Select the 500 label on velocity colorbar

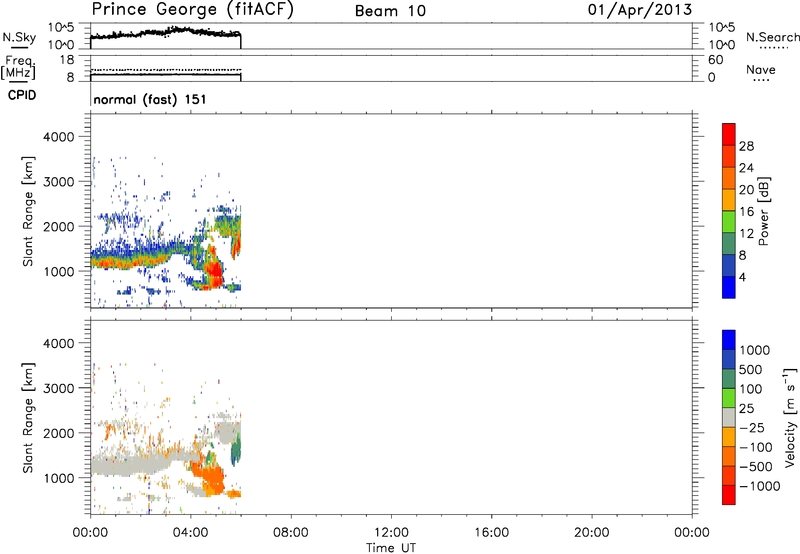[x=751, y=369]
